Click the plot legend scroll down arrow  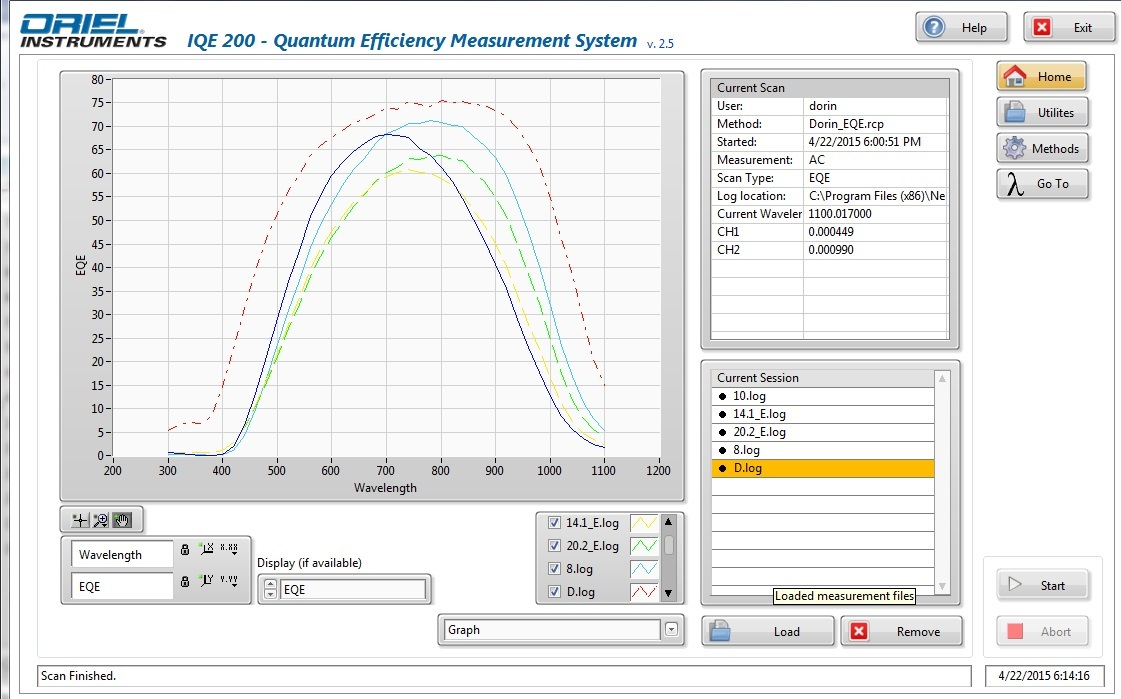(x=668, y=593)
